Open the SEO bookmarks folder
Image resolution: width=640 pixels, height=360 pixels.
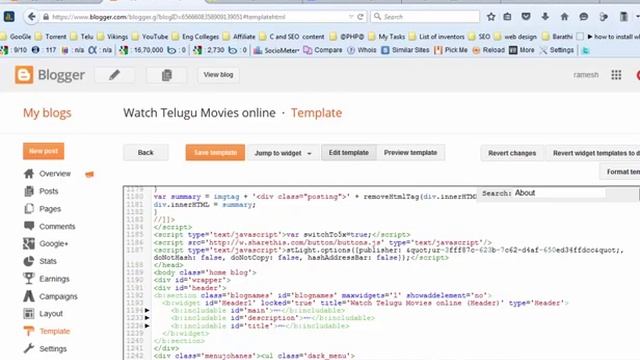pos(480,37)
